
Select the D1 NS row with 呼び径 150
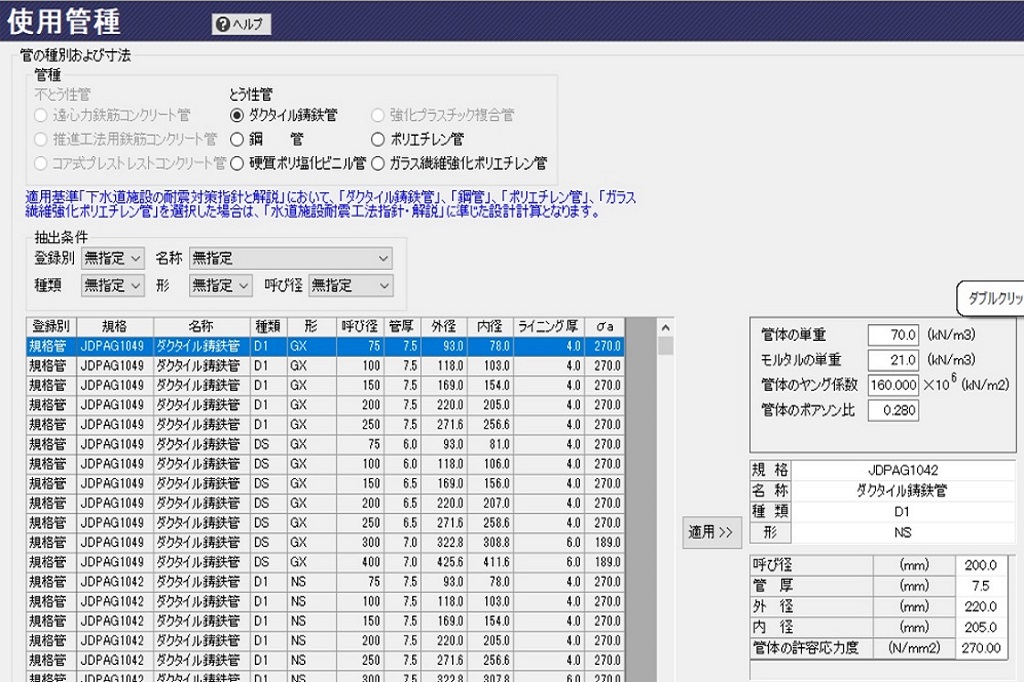[325, 621]
